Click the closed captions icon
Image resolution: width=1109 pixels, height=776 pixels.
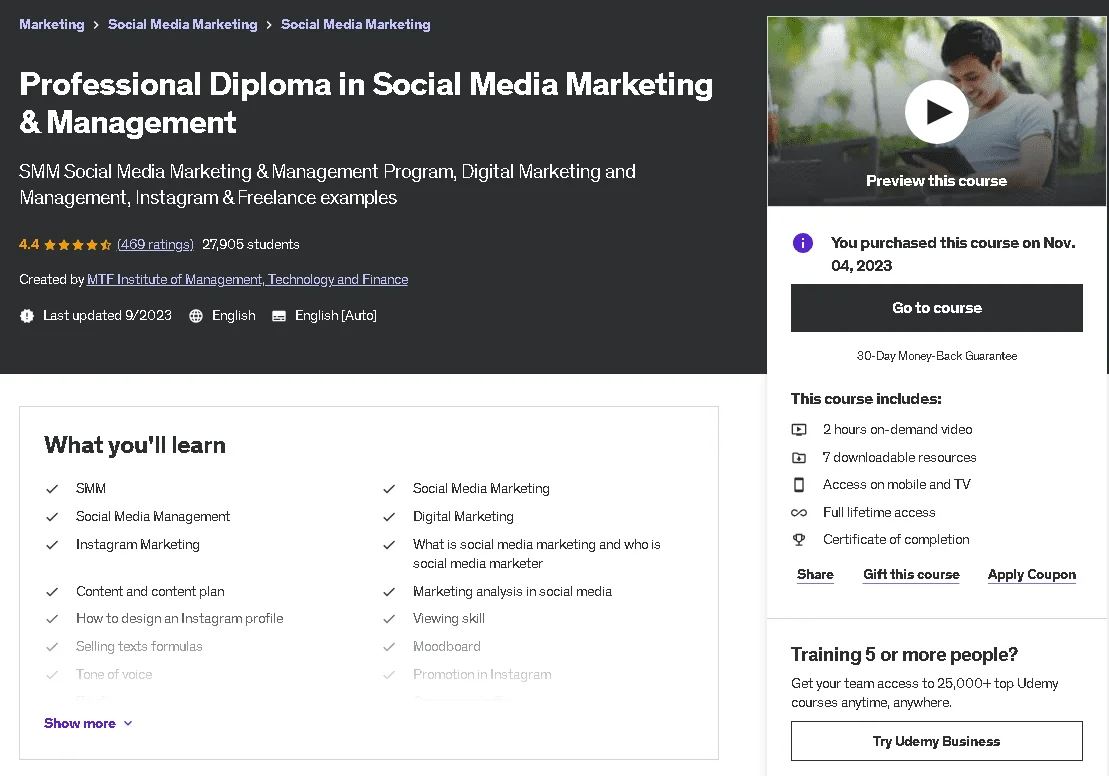coord(279,315)
